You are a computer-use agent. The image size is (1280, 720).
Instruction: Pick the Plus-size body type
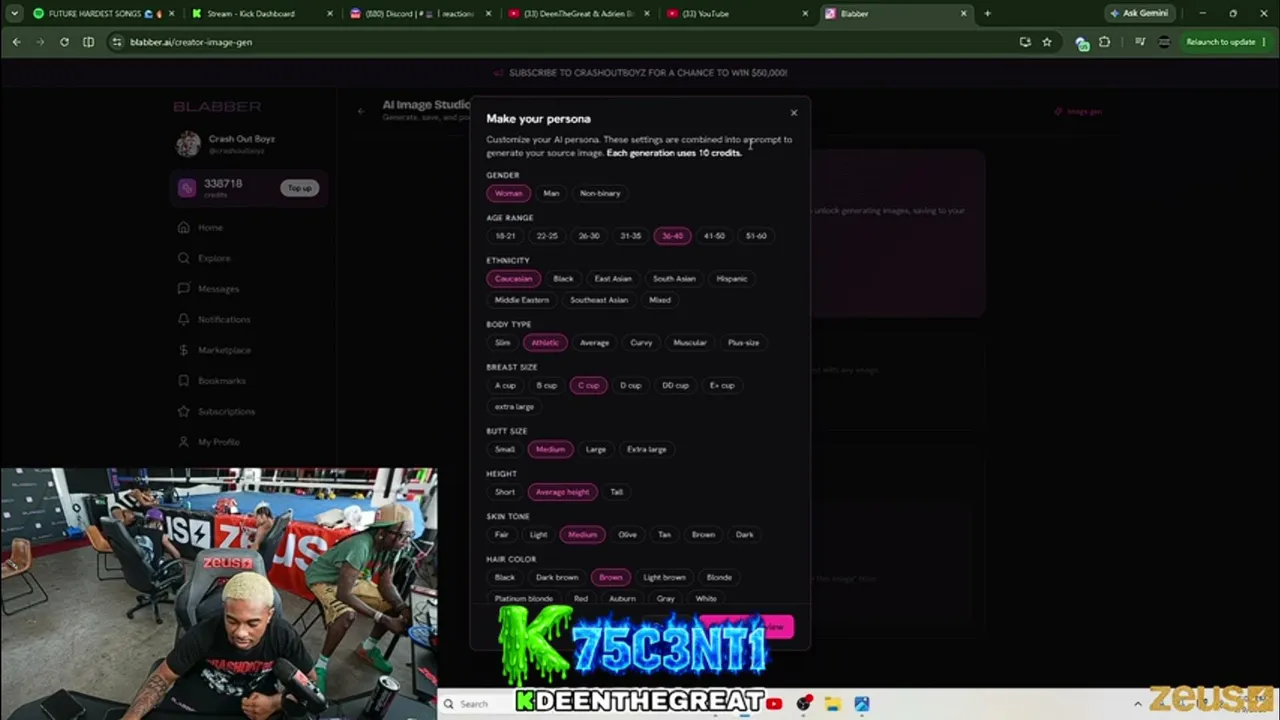(743, 343)
